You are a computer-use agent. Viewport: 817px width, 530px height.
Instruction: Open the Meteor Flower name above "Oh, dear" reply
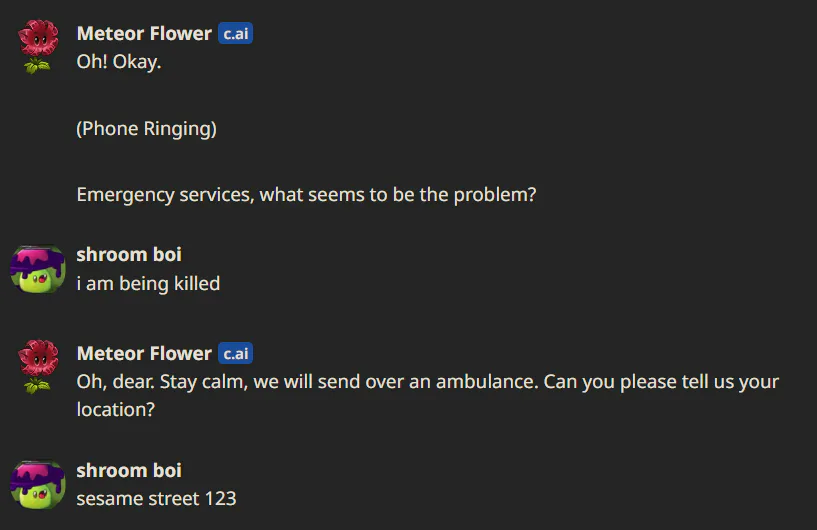pos(144,353)
